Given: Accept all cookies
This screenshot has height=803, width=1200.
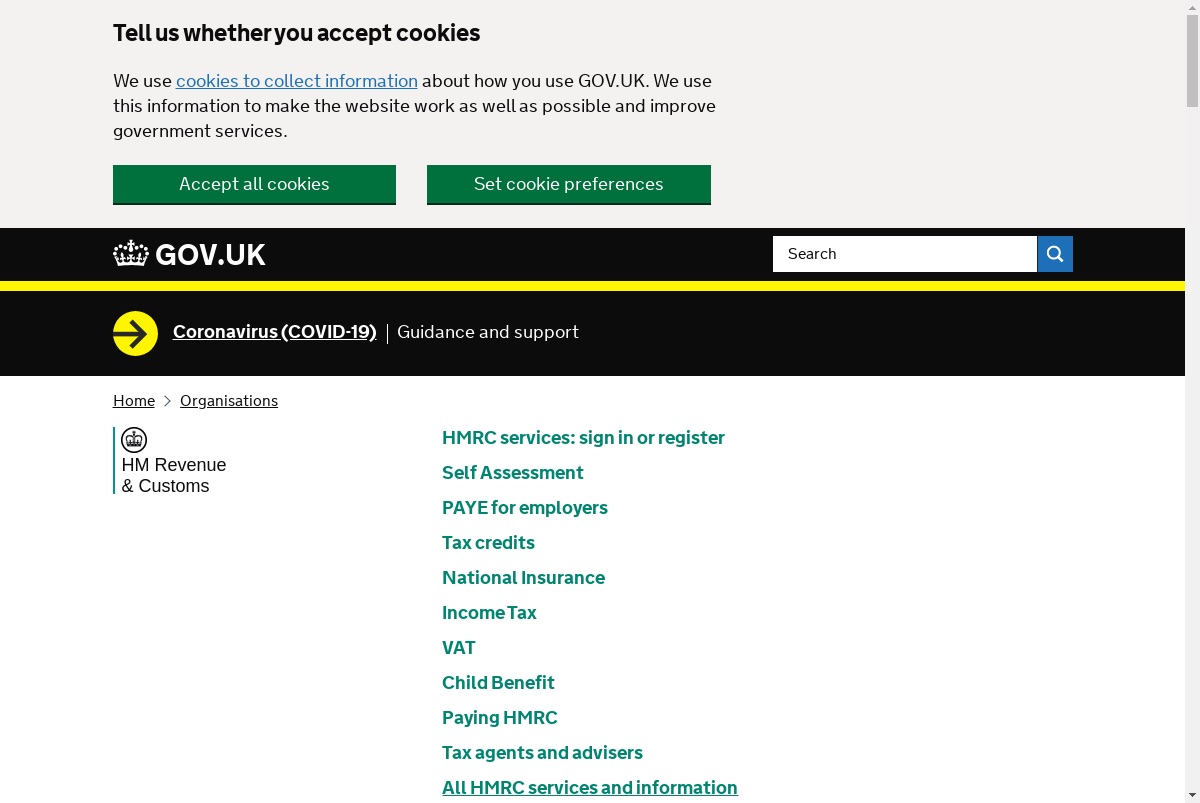Looking at the screenshot, I should pyautogui.click(x=254, y=184).
